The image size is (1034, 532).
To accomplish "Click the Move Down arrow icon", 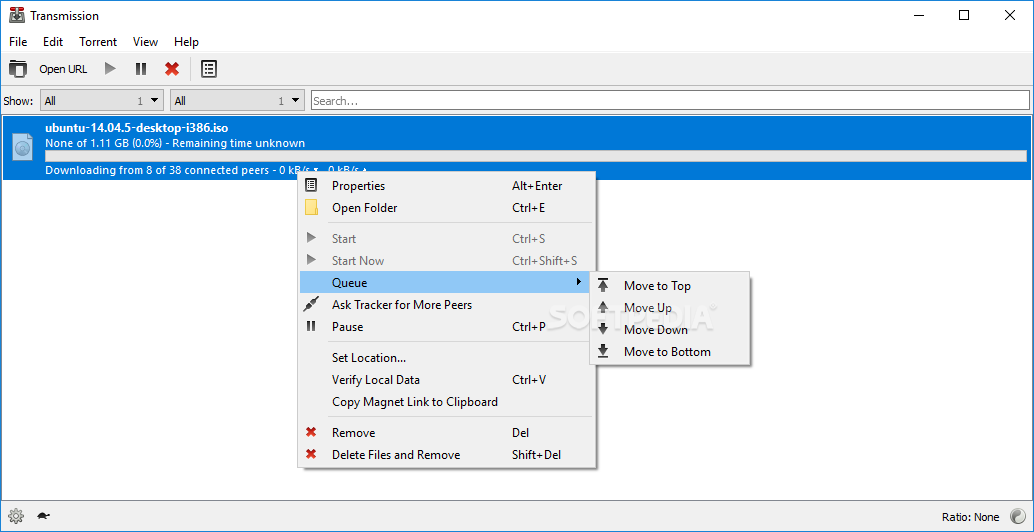I will coord(603,329).
